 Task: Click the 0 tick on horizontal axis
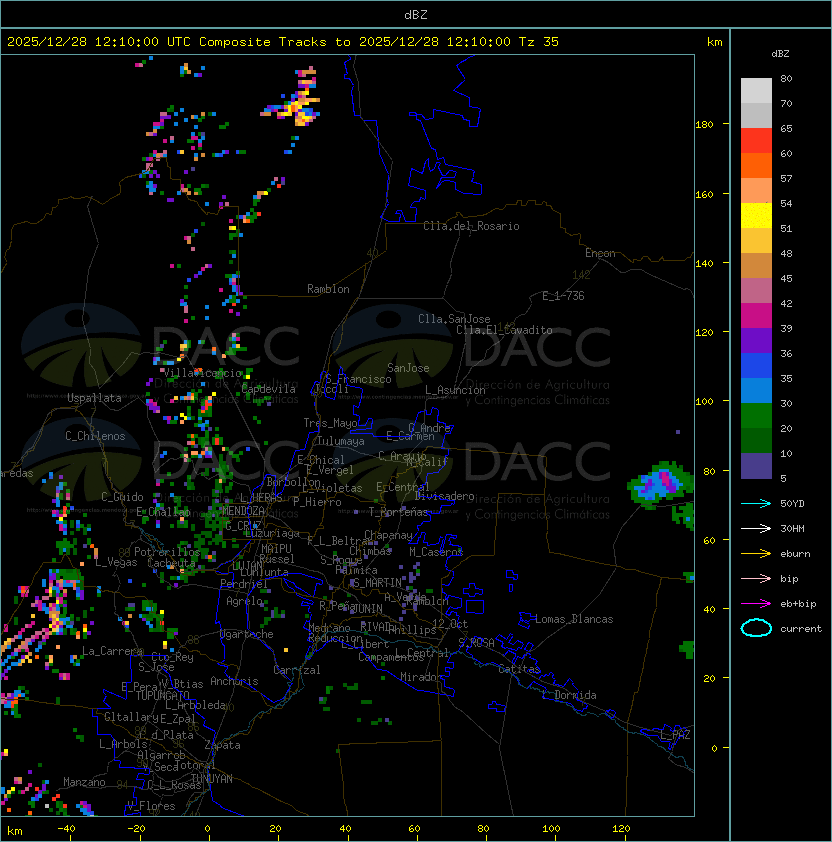207,829
